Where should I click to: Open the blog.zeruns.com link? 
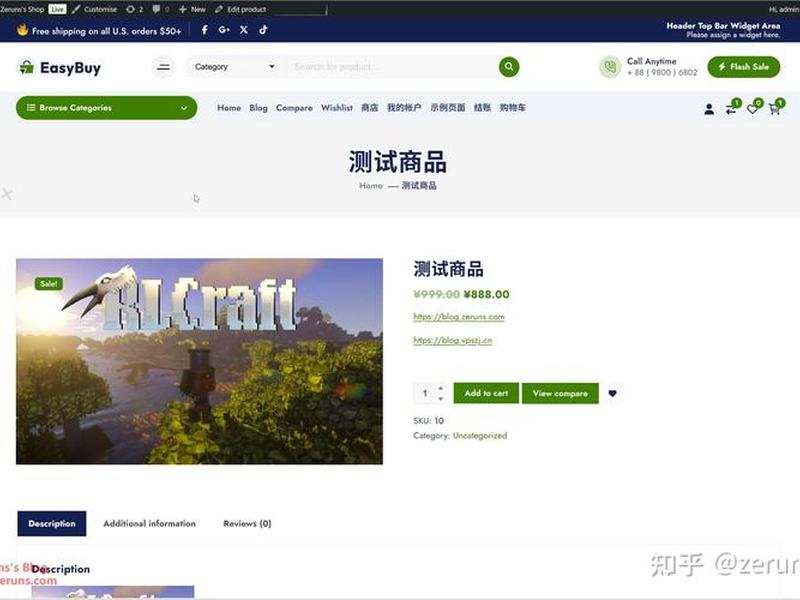[459, 317]
